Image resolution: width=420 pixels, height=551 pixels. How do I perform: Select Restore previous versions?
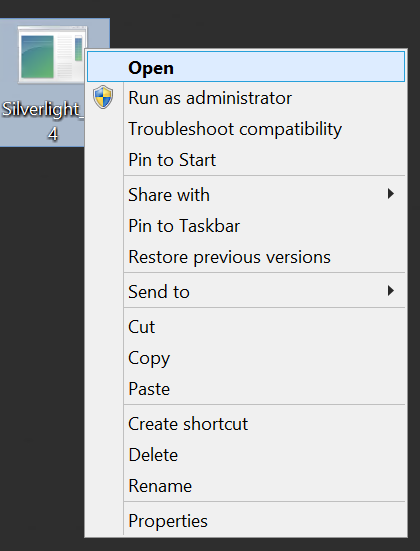tap(246, 257)
